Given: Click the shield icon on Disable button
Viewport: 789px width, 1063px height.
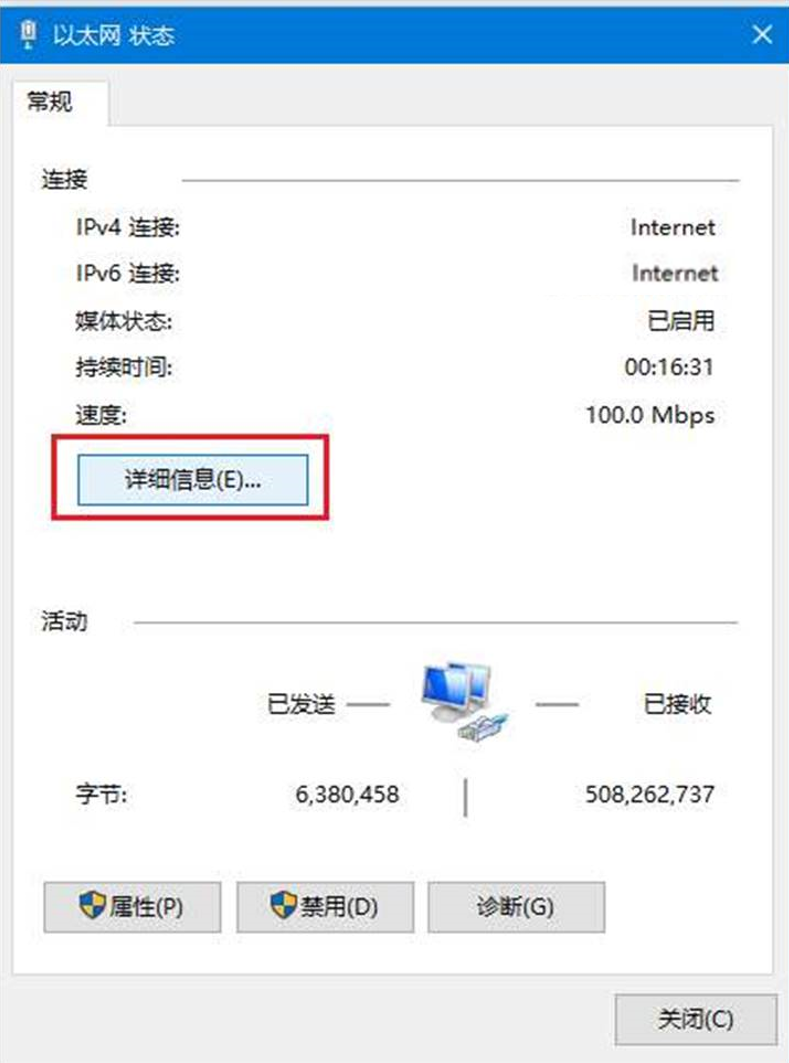Looking at the screenshot, I should click(x=283, y=905).
